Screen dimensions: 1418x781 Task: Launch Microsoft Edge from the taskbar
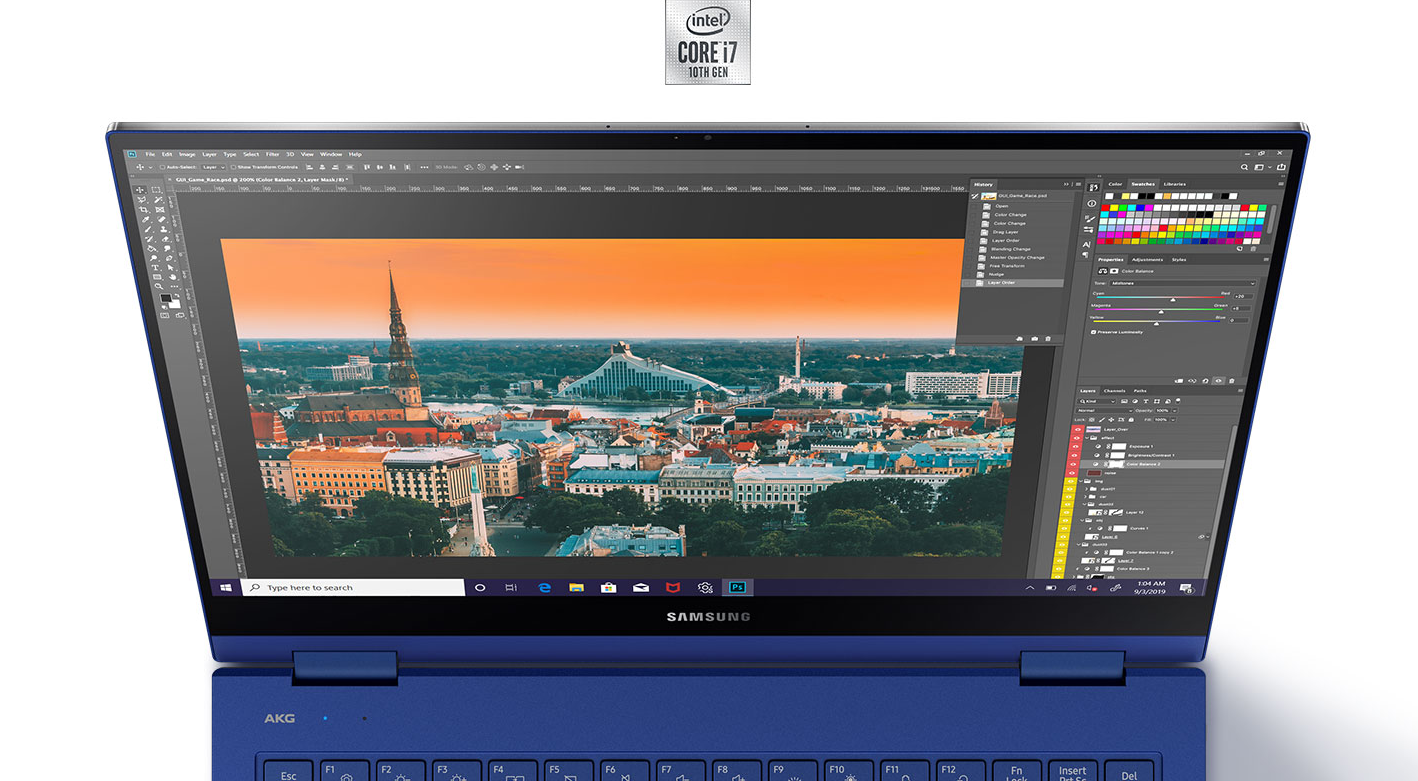[544, 588]
